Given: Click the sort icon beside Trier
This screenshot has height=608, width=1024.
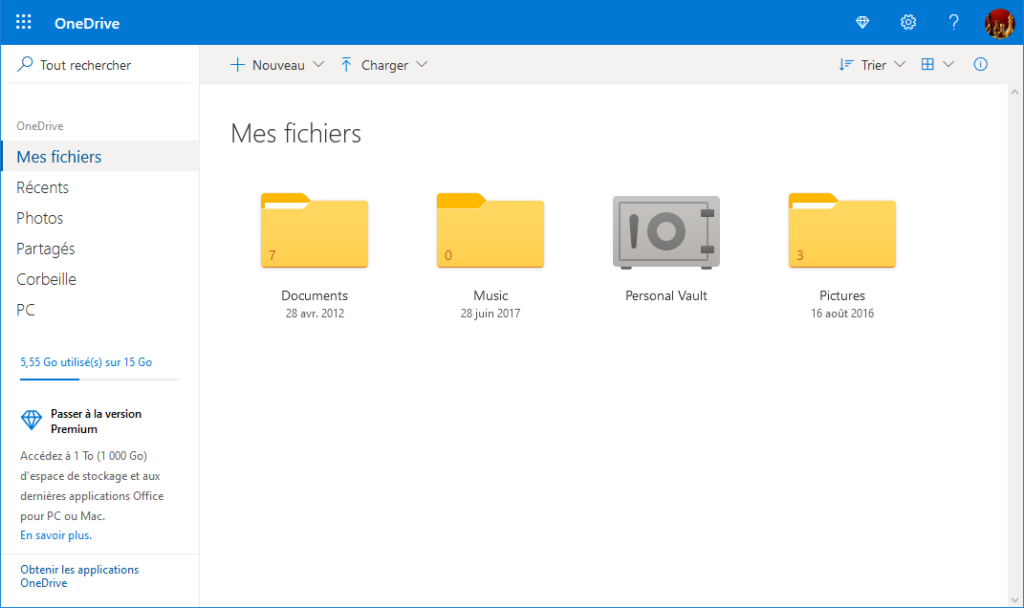Looking at the screenshot, I should coord(846,65).
